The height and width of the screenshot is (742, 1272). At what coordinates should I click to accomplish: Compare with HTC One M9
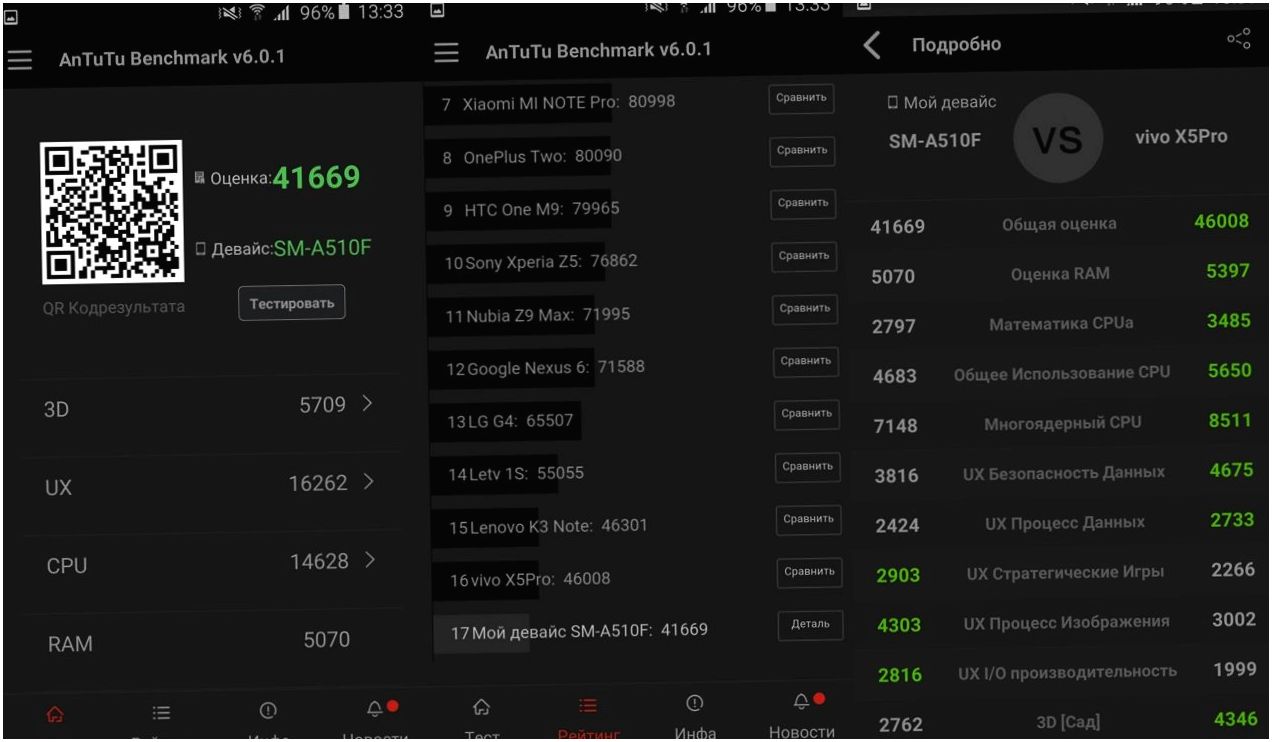tap(804, 202)
